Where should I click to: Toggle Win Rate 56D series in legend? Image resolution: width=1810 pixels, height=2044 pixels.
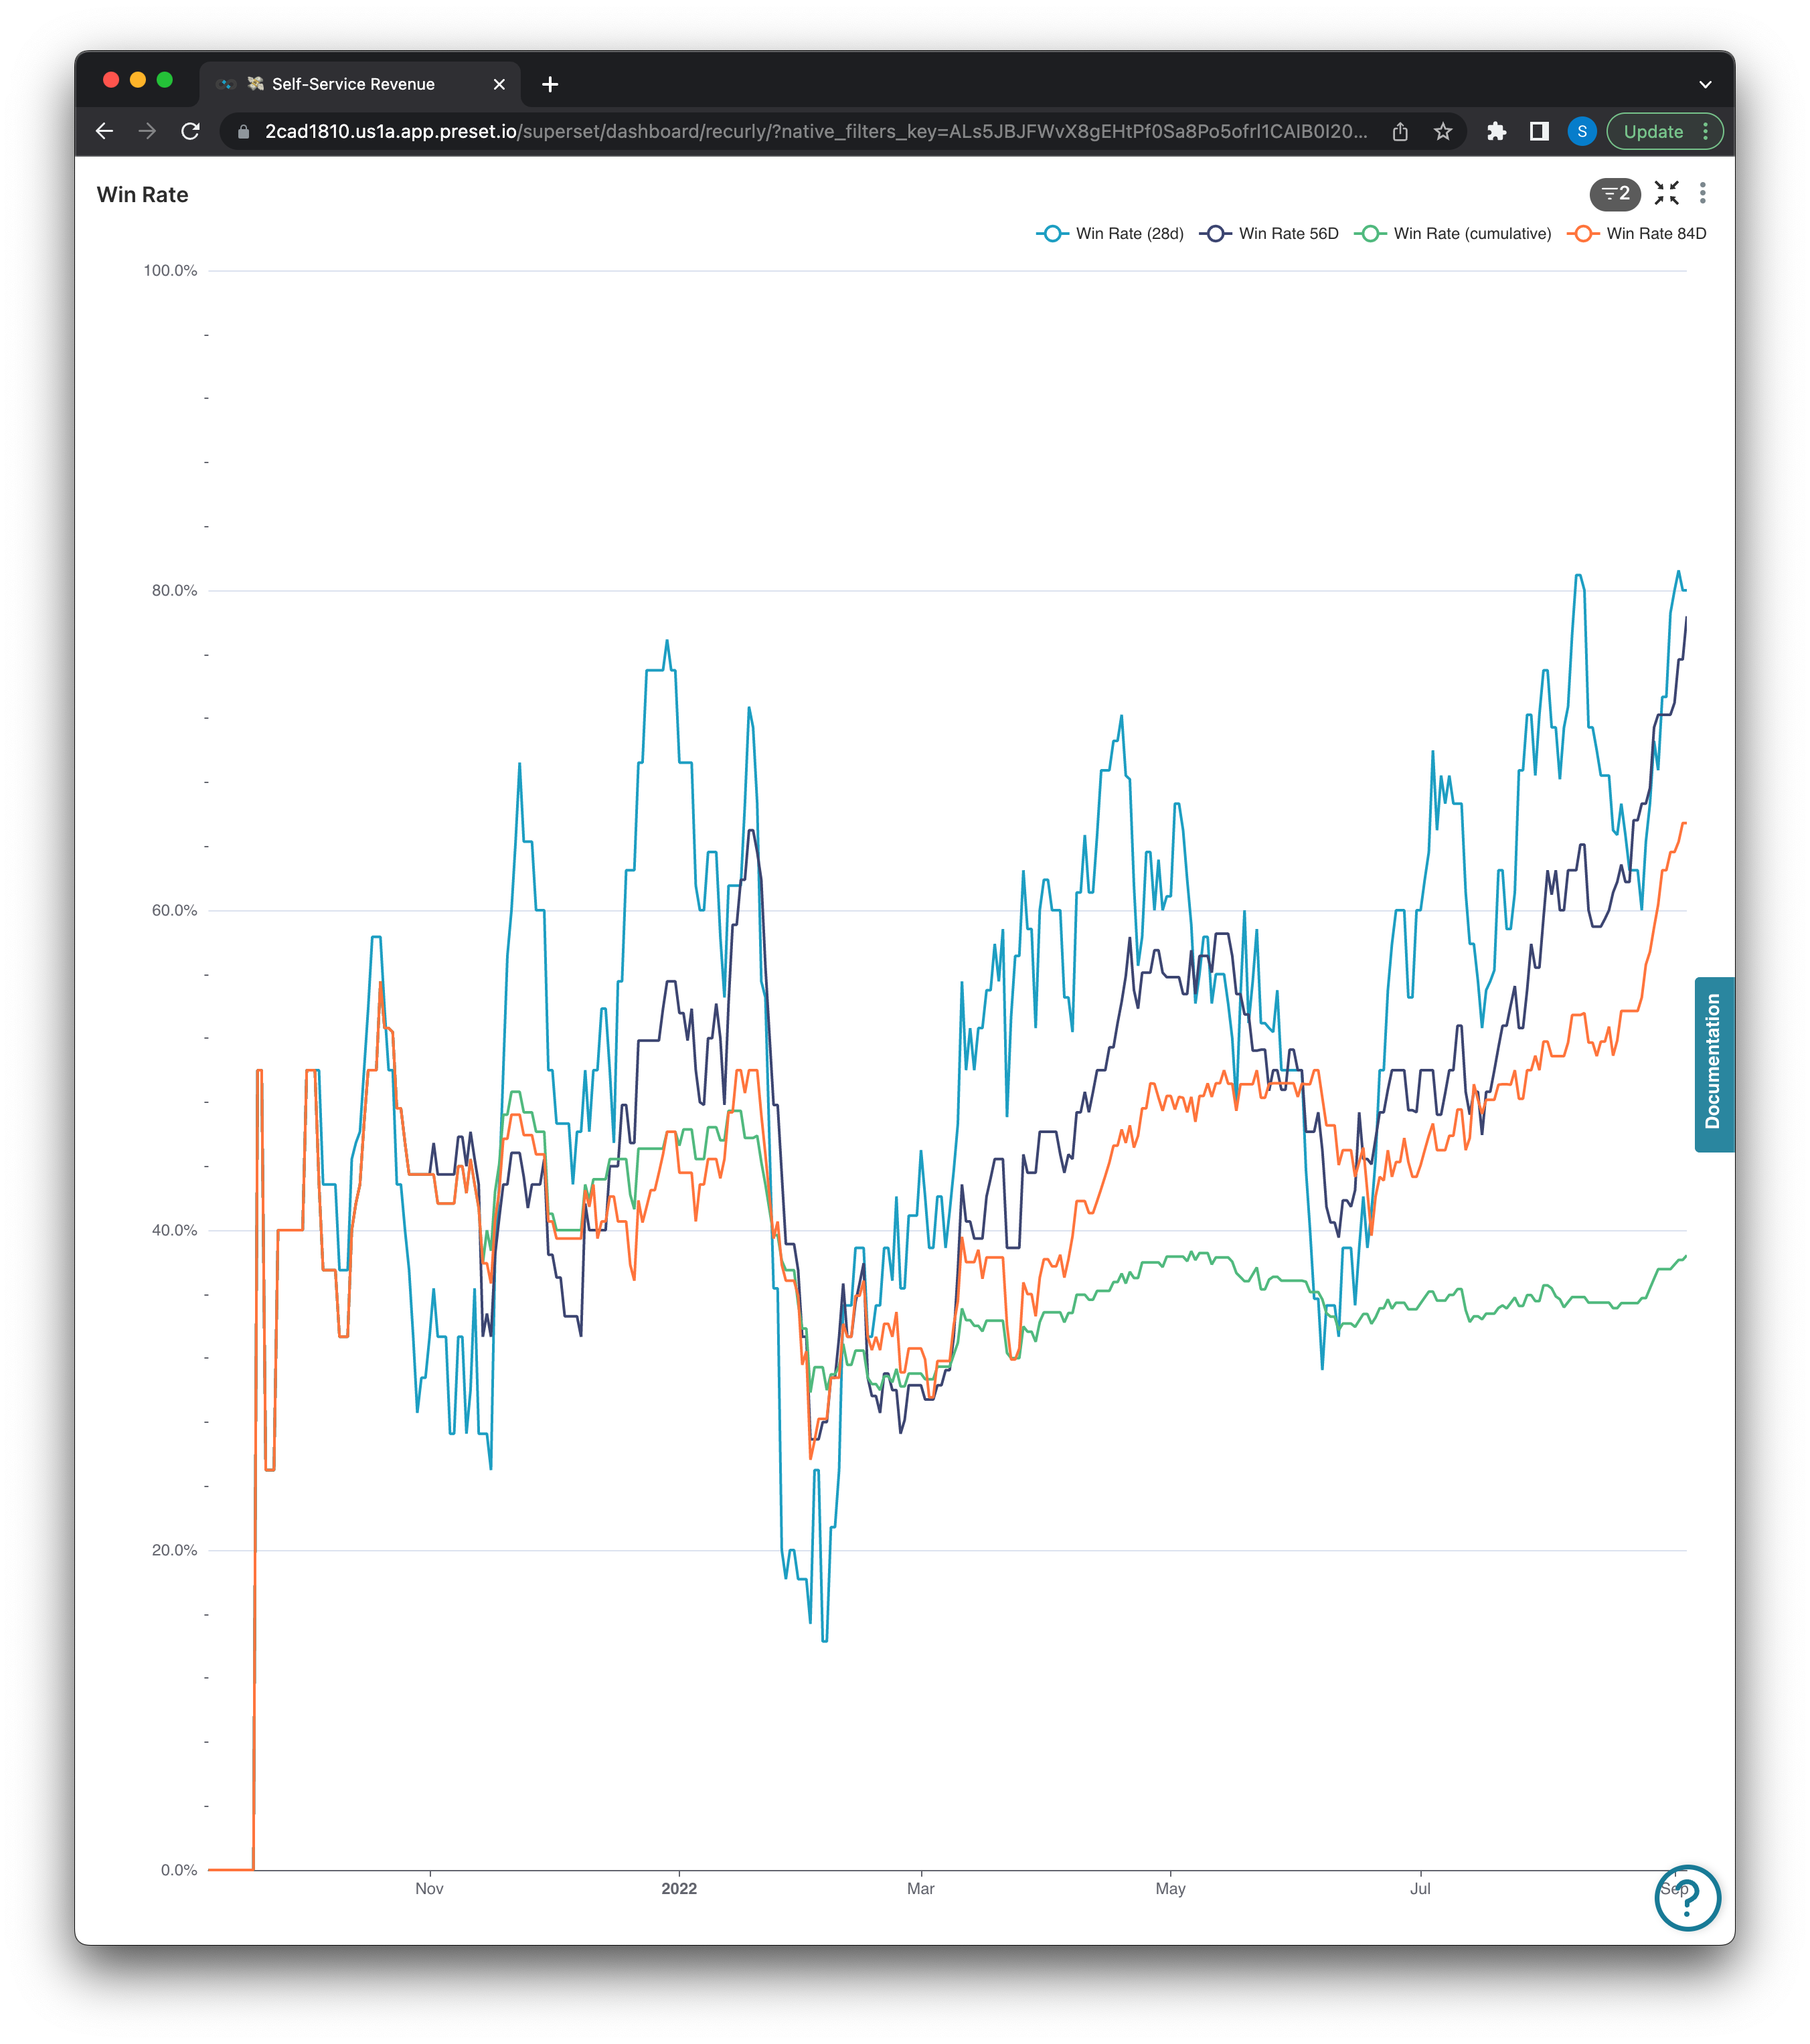click(1270, 233)
